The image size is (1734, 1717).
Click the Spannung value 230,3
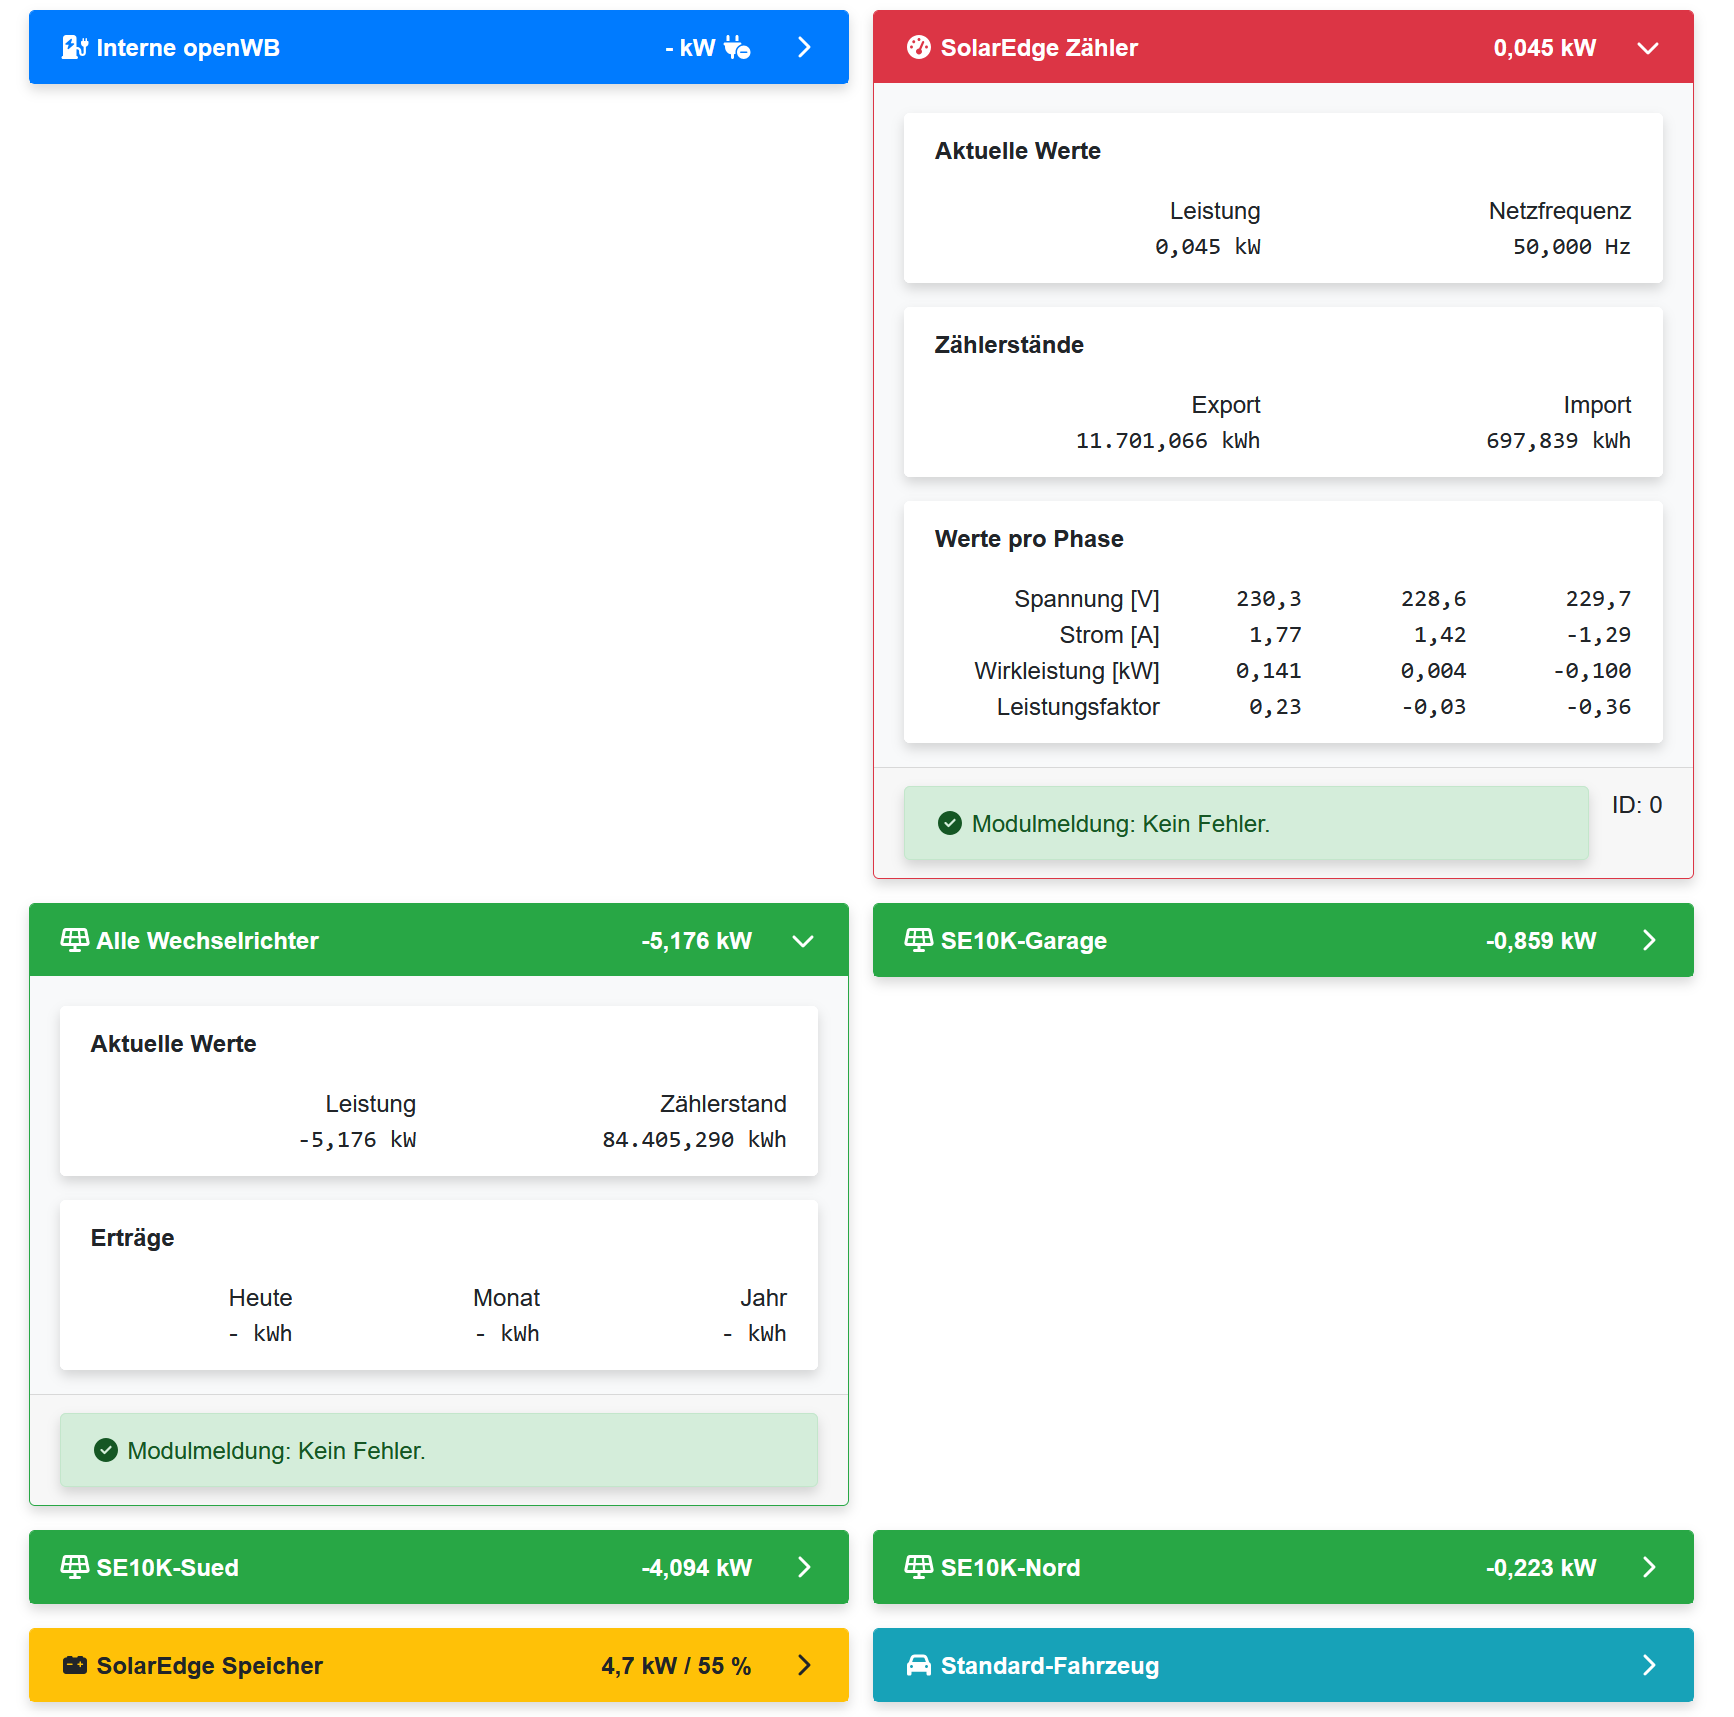pyautogui.click(x=1268, y=598)
